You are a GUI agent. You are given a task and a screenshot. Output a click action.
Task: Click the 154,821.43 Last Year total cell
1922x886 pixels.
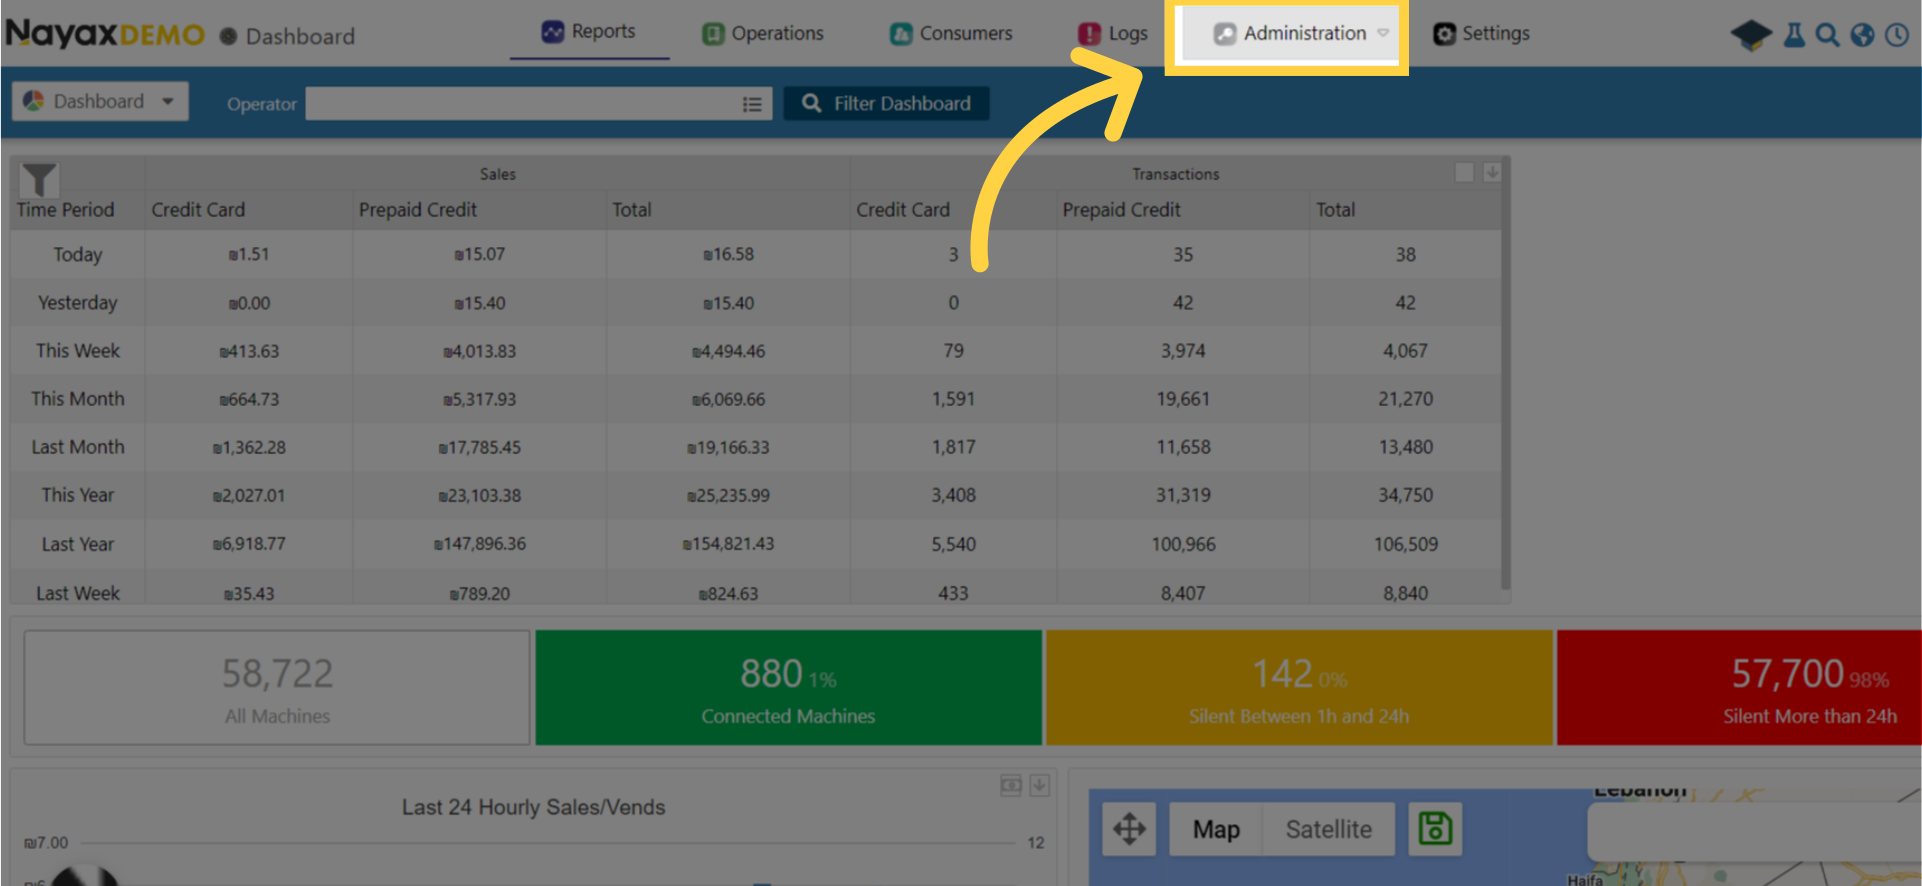728,544
